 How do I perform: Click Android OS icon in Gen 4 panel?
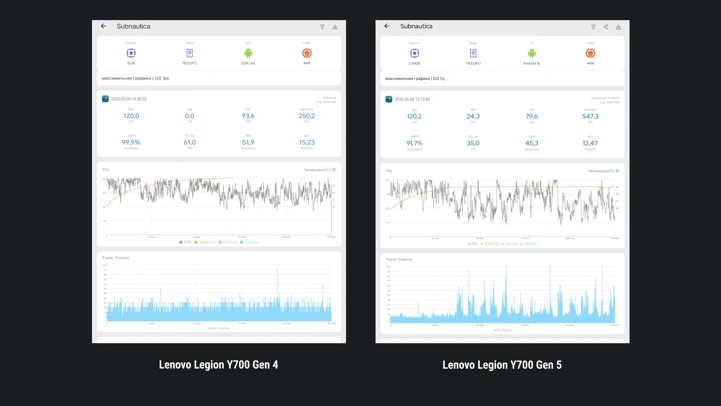point(248,53)
